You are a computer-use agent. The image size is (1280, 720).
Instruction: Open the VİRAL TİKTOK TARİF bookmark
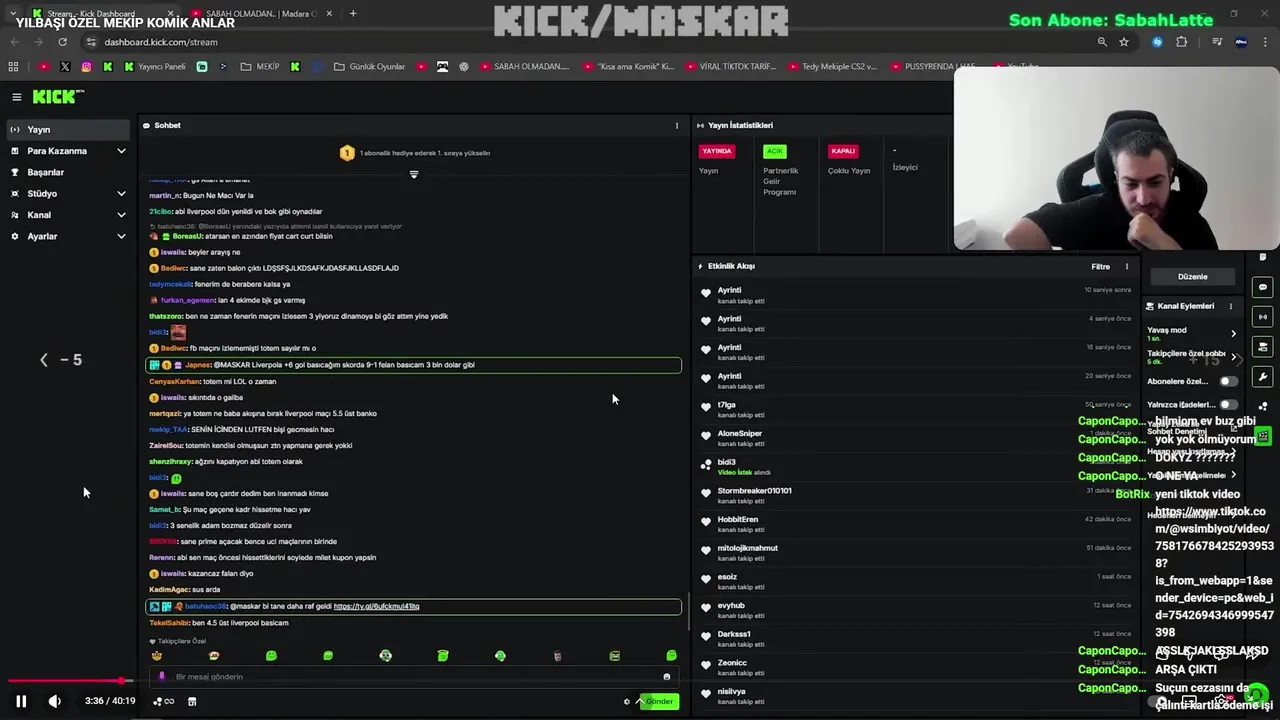pos(730,67)
